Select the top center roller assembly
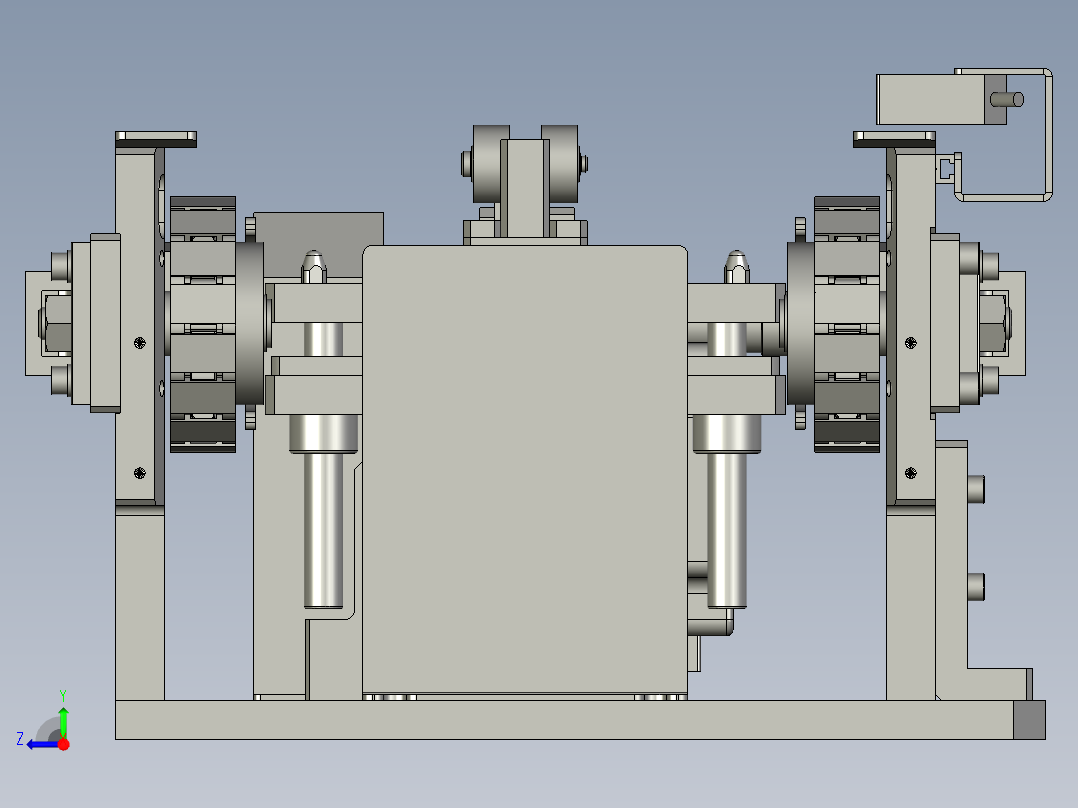This screenshot has height=808, width=1078. 525,182
